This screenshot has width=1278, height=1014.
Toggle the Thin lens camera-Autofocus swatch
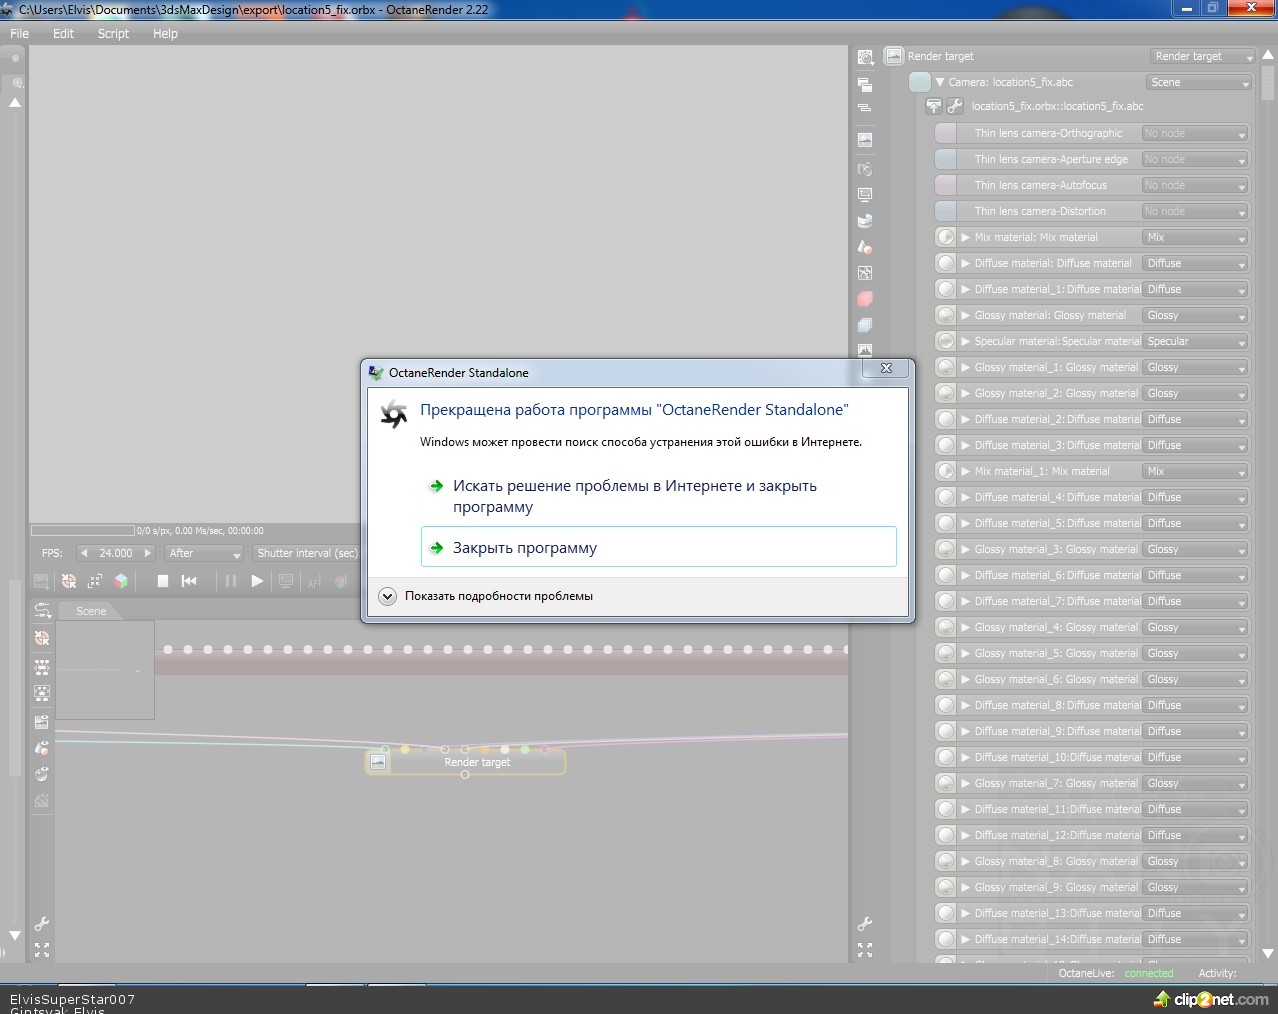(946, 185)
